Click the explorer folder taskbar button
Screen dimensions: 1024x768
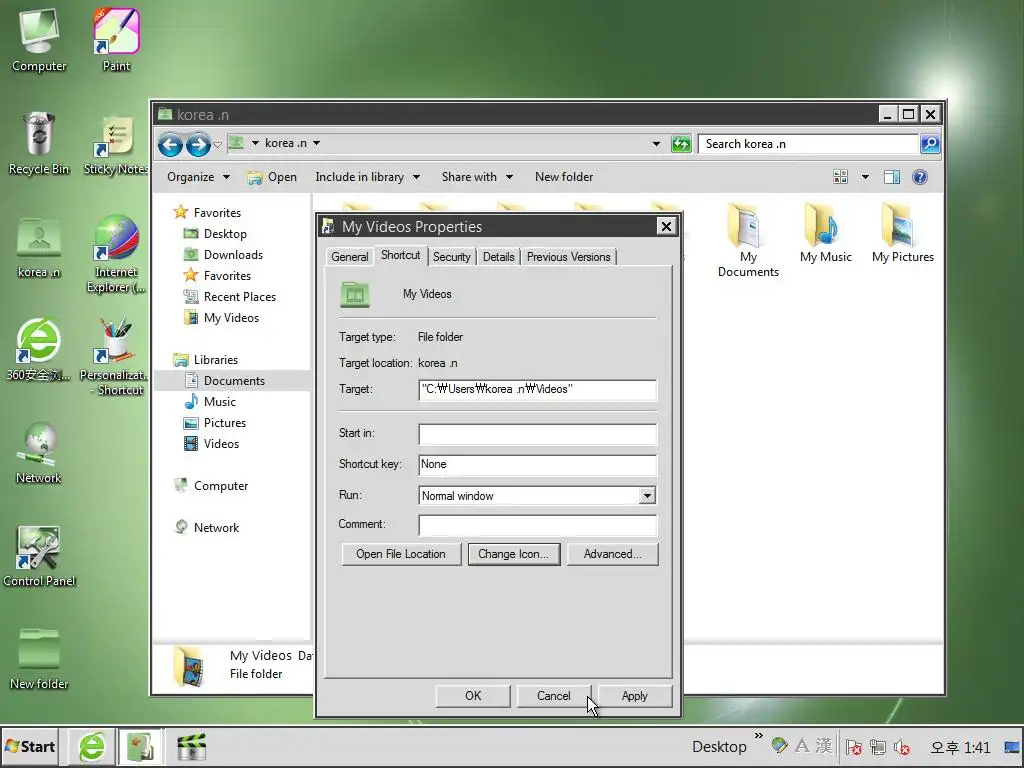[x=140, y=746]
